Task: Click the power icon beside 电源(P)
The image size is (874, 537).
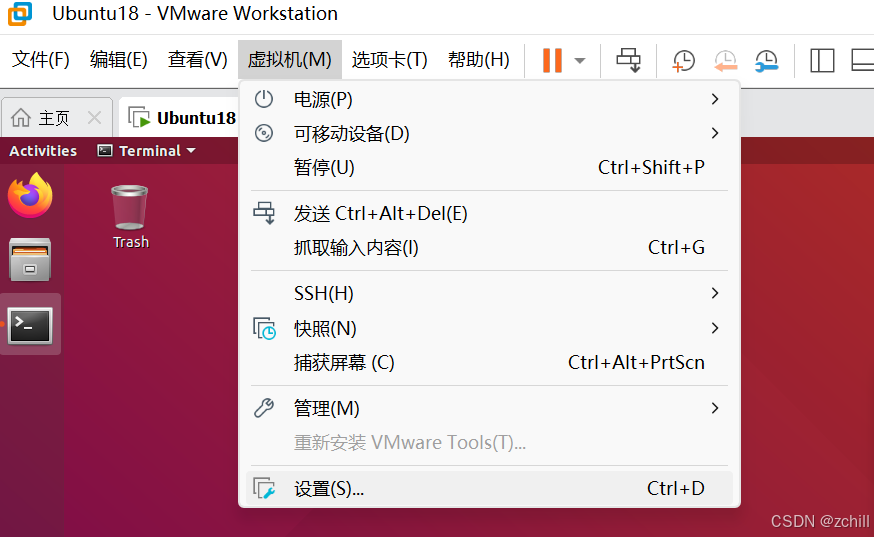Action: coord(264,99)
